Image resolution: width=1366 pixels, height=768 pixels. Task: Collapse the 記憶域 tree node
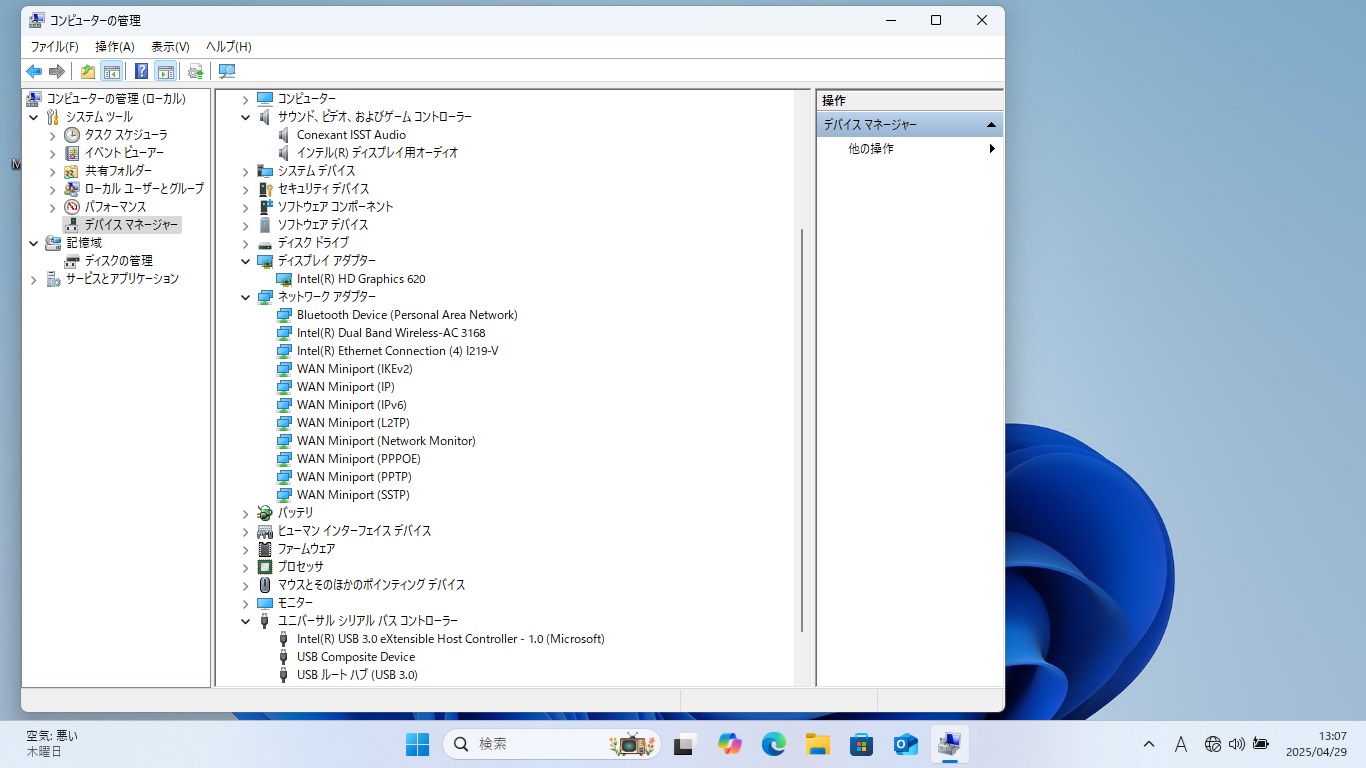tap(35, 243)
